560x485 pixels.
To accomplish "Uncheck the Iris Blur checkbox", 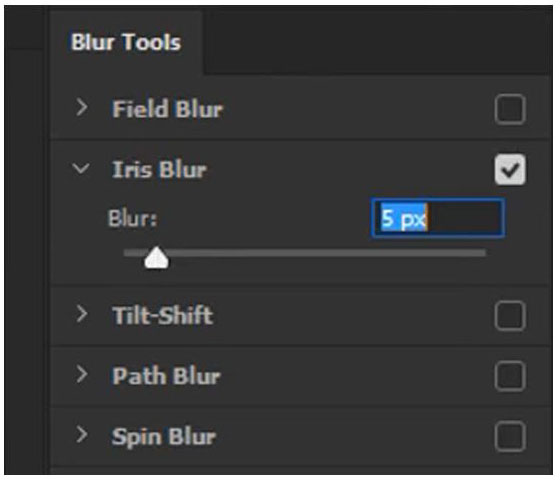I will 510,170.
